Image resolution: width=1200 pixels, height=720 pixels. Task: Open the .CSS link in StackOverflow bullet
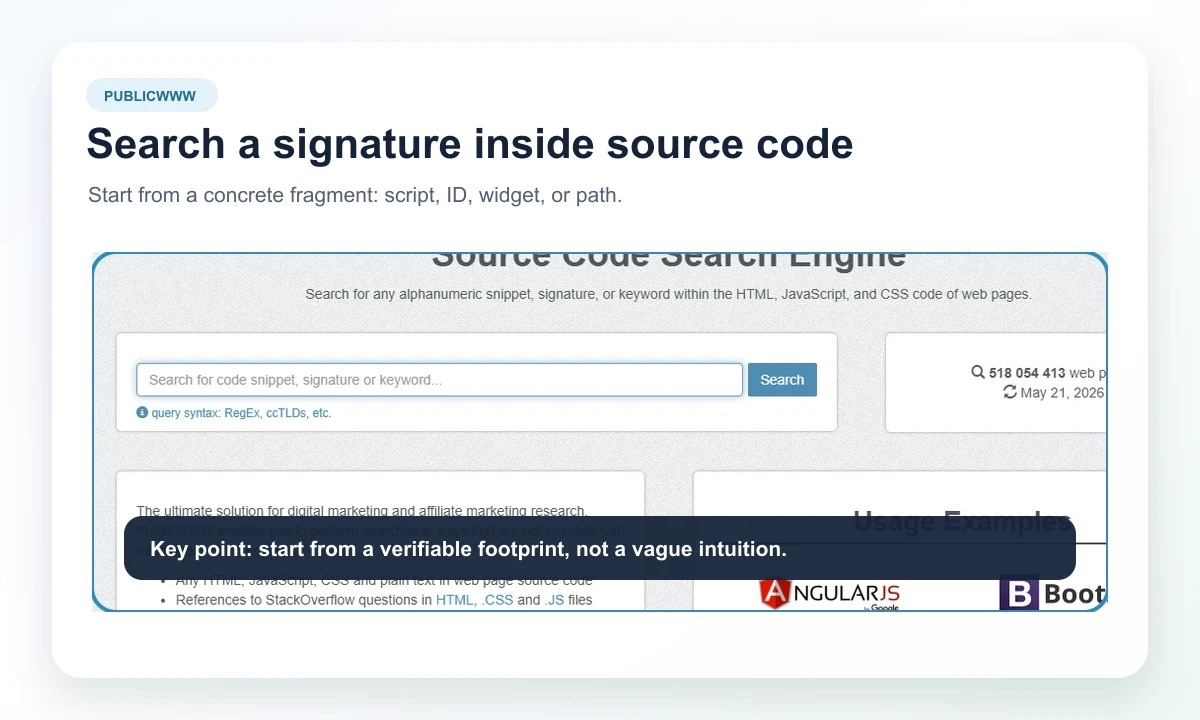tap(497, 600)
